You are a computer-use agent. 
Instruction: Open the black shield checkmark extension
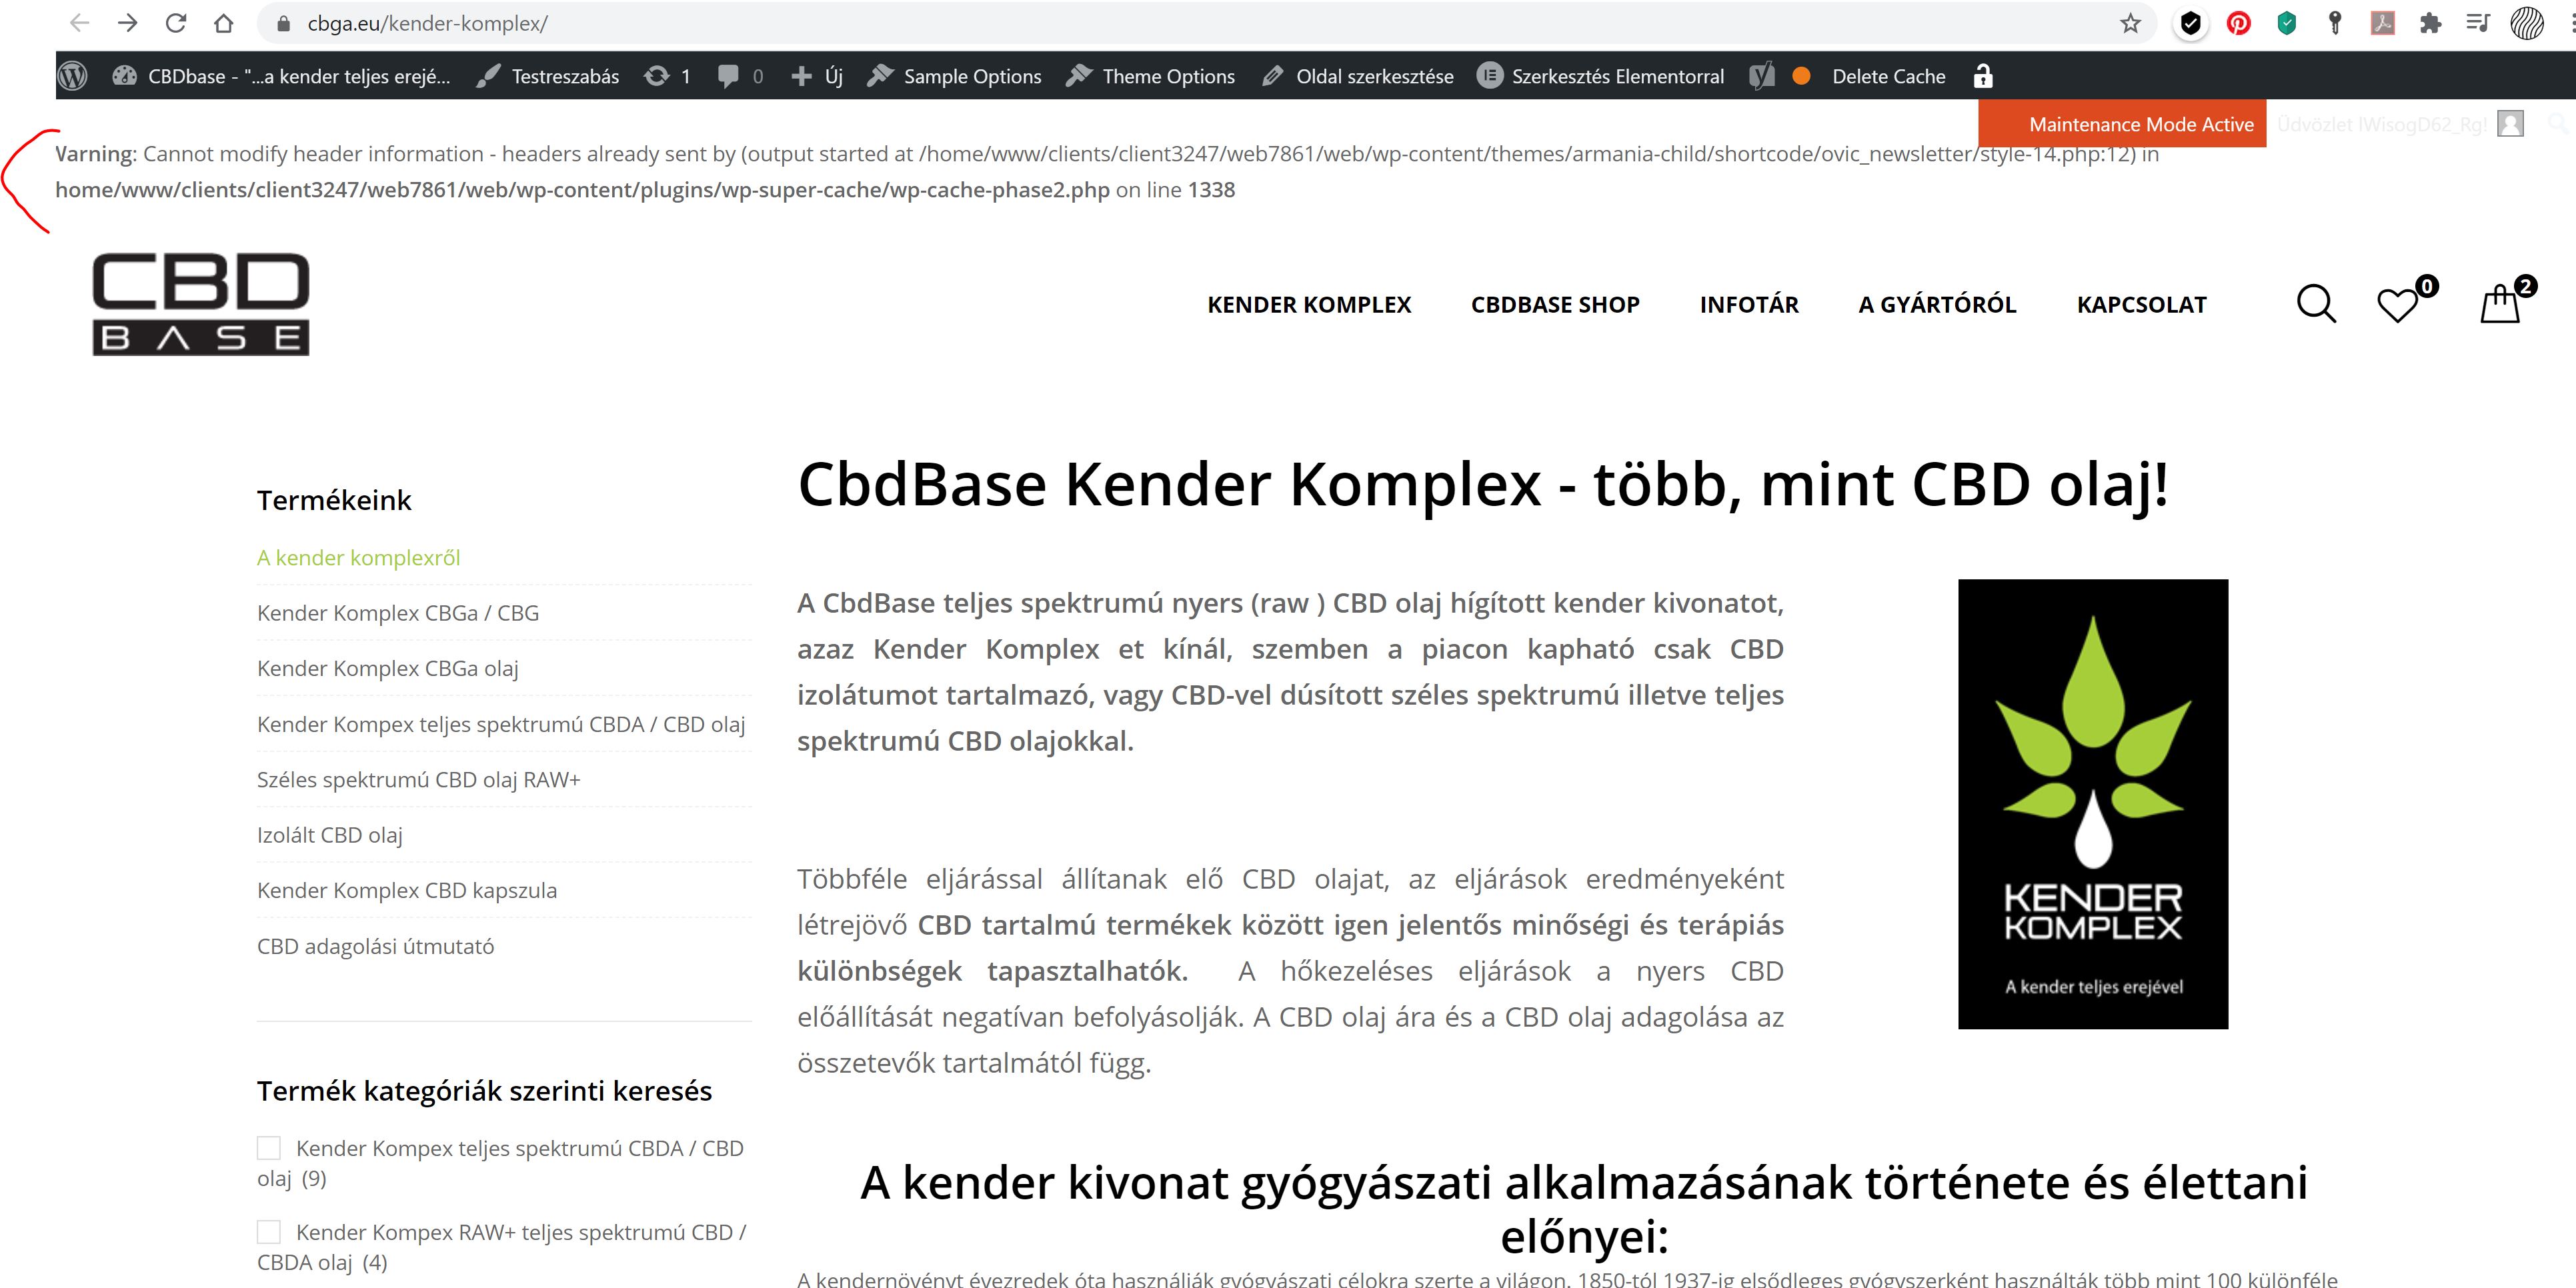2190,23
